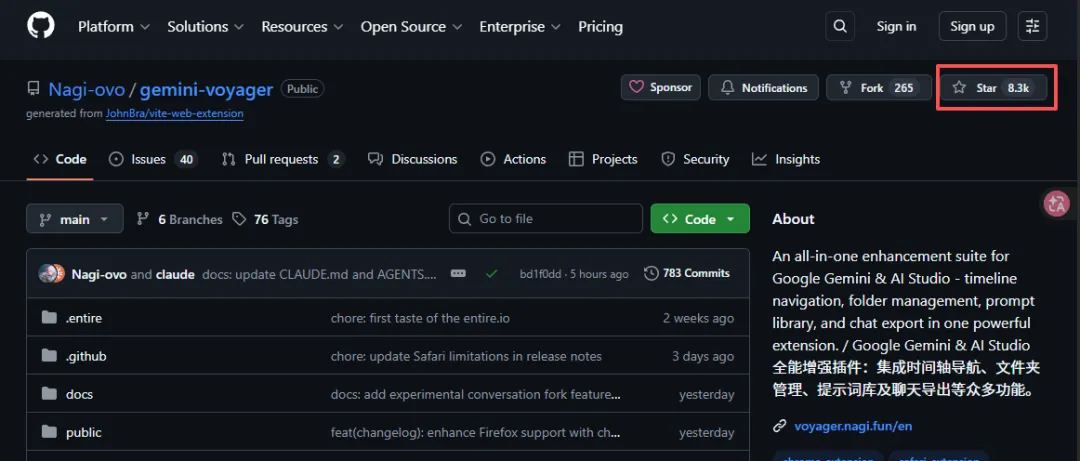Image resolution: width=1080 pixels, height=461 pixels.
Task: Click the Go to file search field
Action: 546,219
